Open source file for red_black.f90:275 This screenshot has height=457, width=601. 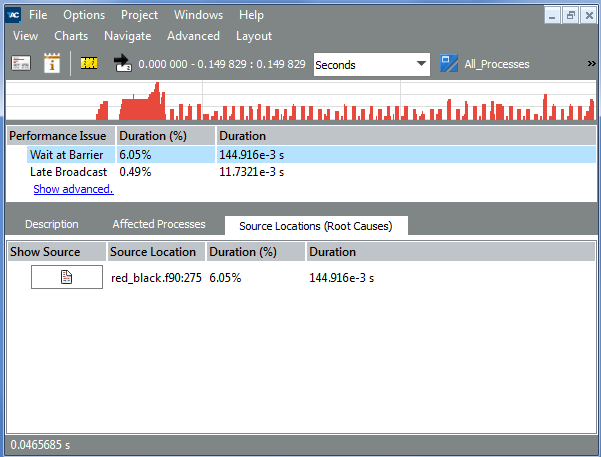click(x=66, y=278)
